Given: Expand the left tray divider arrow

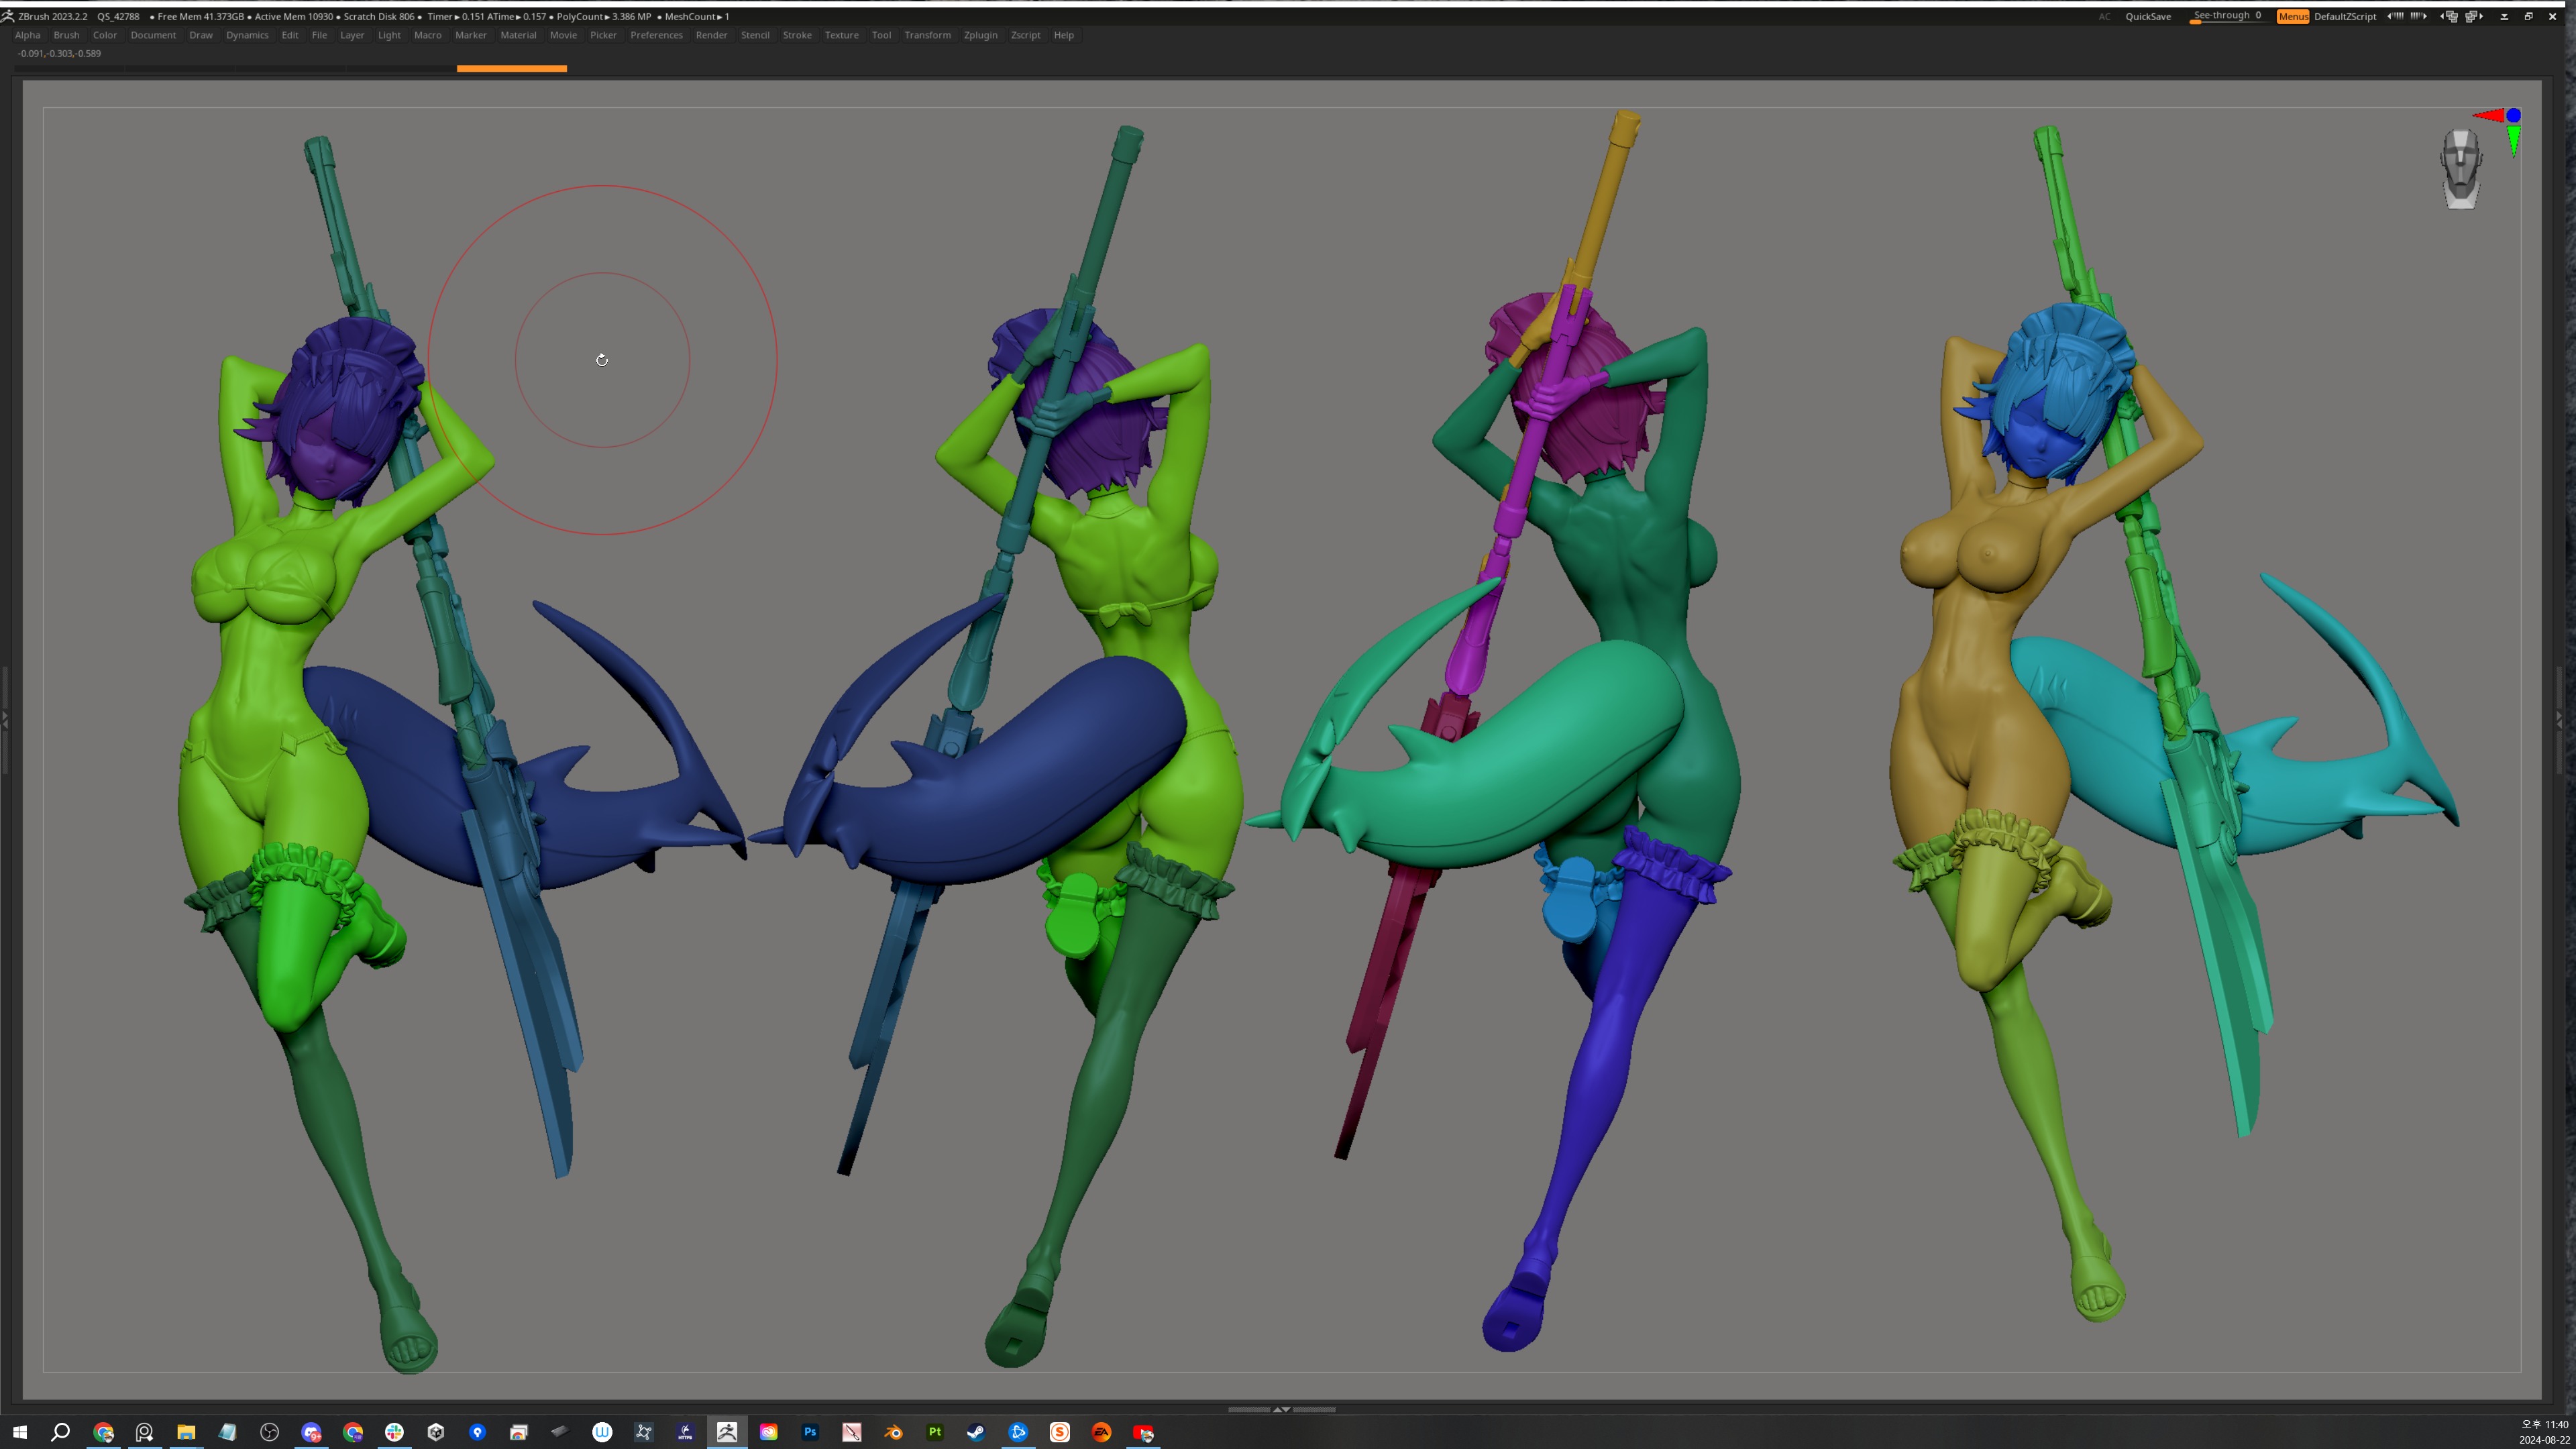Looking at the screenshot, I should pos(5,718).
